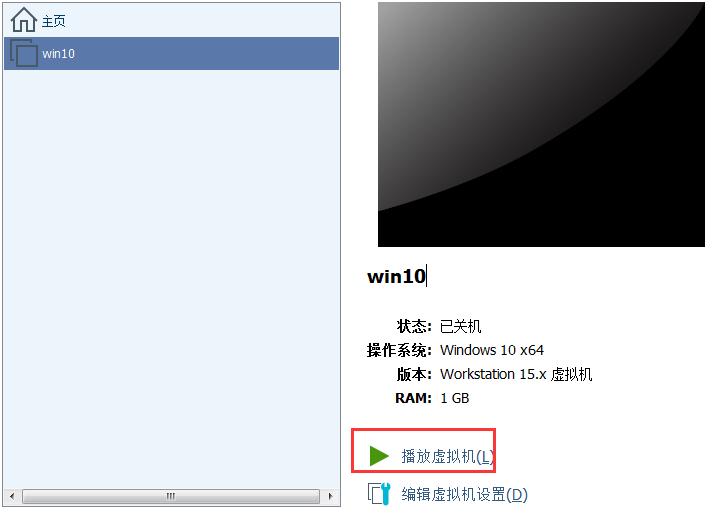Viewport: 728px width, 520px height.
Task: Click the bold win10 title field
Action: tap(396, 277)
